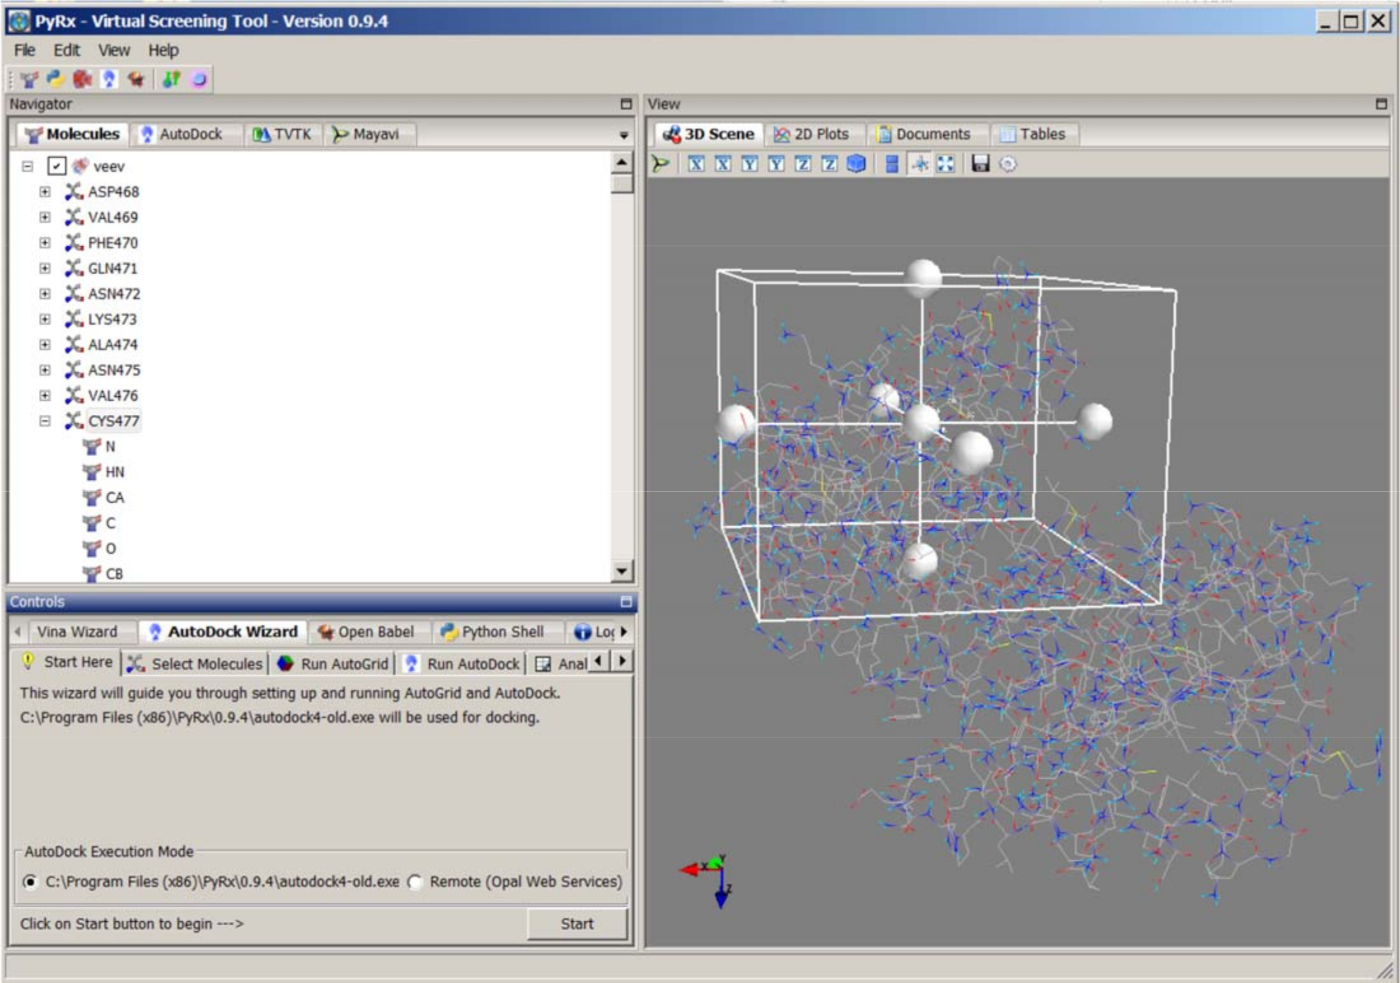Open the Navigator tab overflow dropdown arrow
This screenshot has width=1400, height=983.
pyautogui.click(x=624, y=135)
